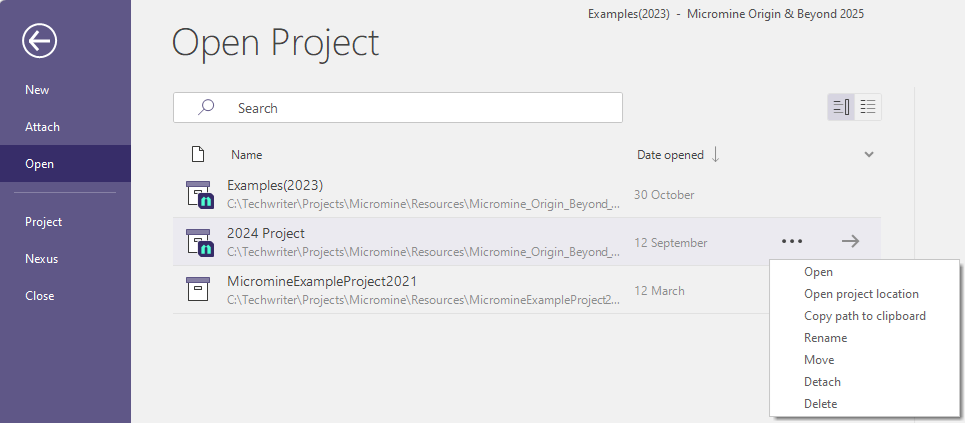Click the Examples(2023) project icon

pos(199,195)
